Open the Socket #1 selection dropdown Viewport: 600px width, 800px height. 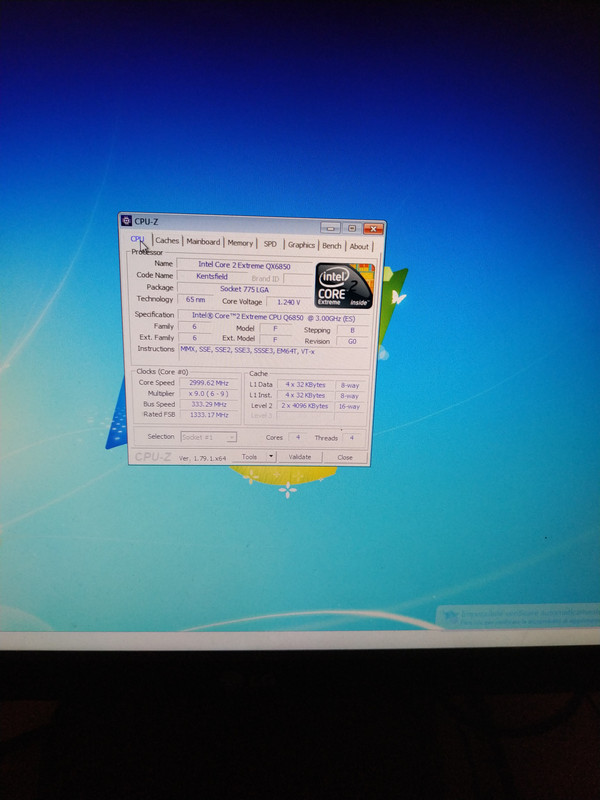[208, 437]
